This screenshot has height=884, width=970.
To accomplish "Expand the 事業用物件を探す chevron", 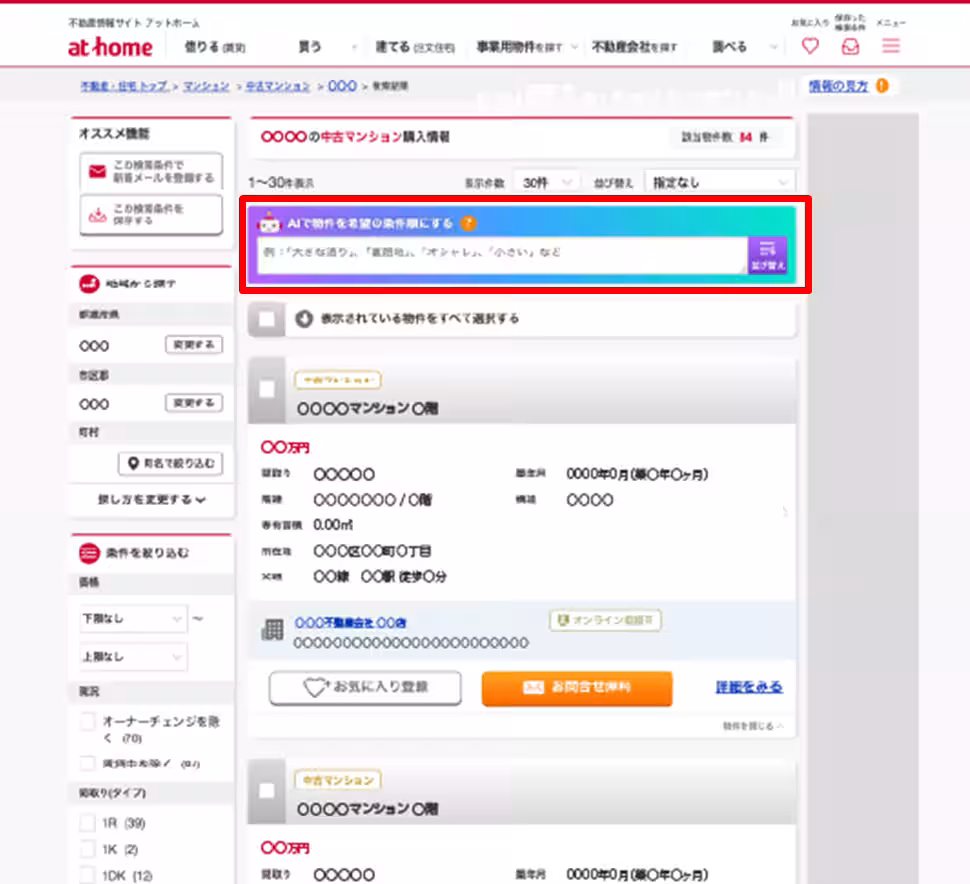I will (575, 47).
